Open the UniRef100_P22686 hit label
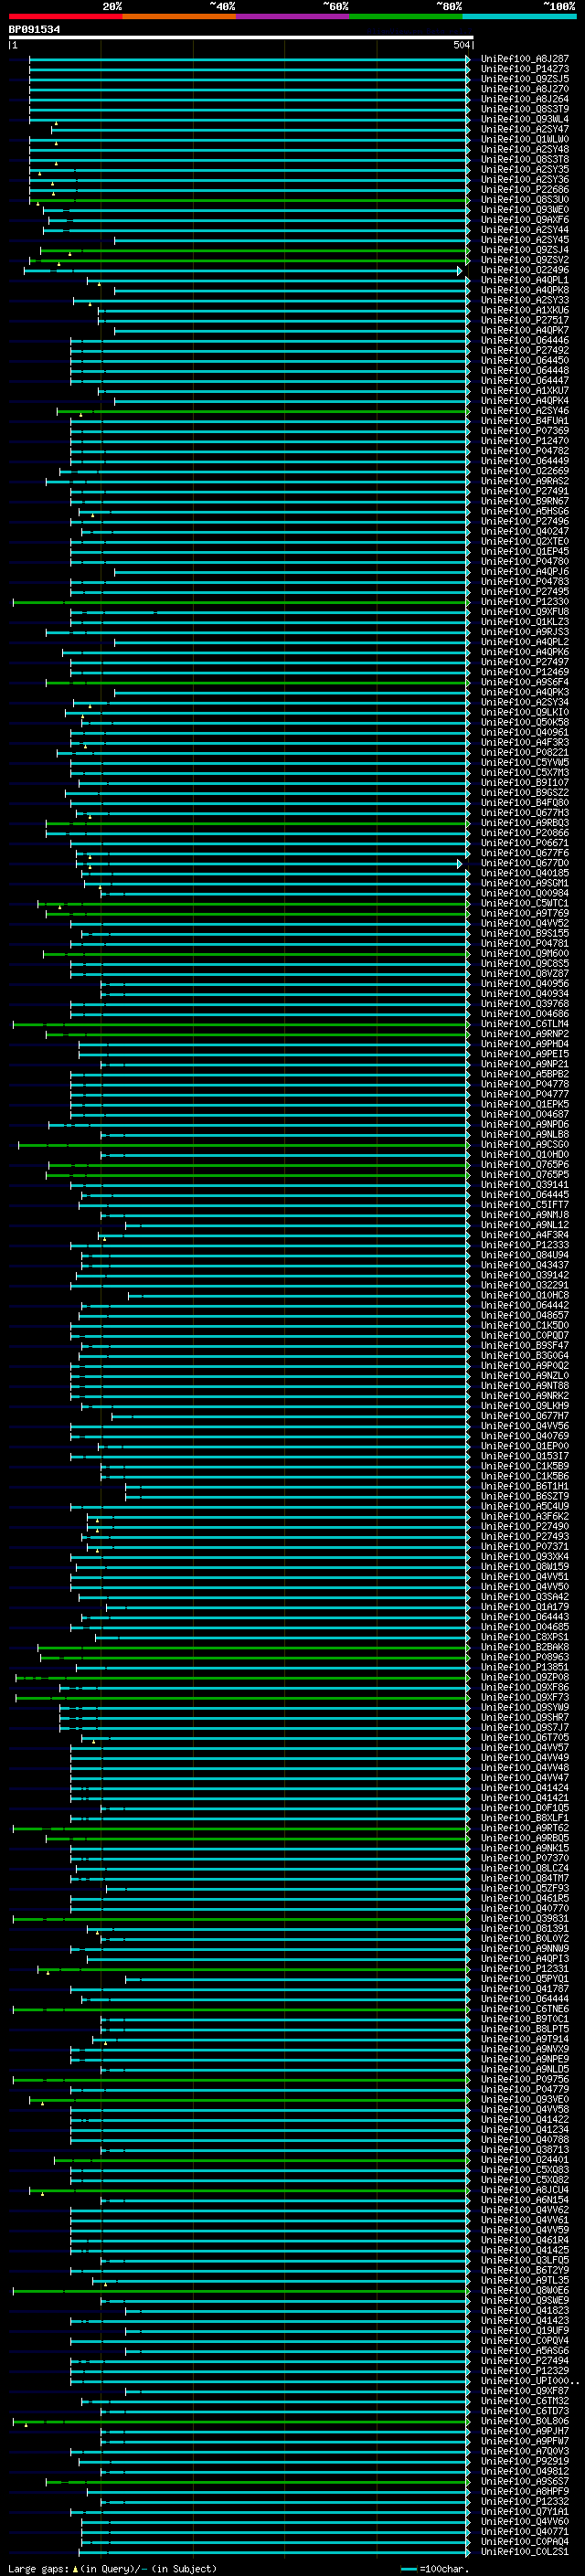This screenshot has height=2576, width=585. tap(525, 190)
